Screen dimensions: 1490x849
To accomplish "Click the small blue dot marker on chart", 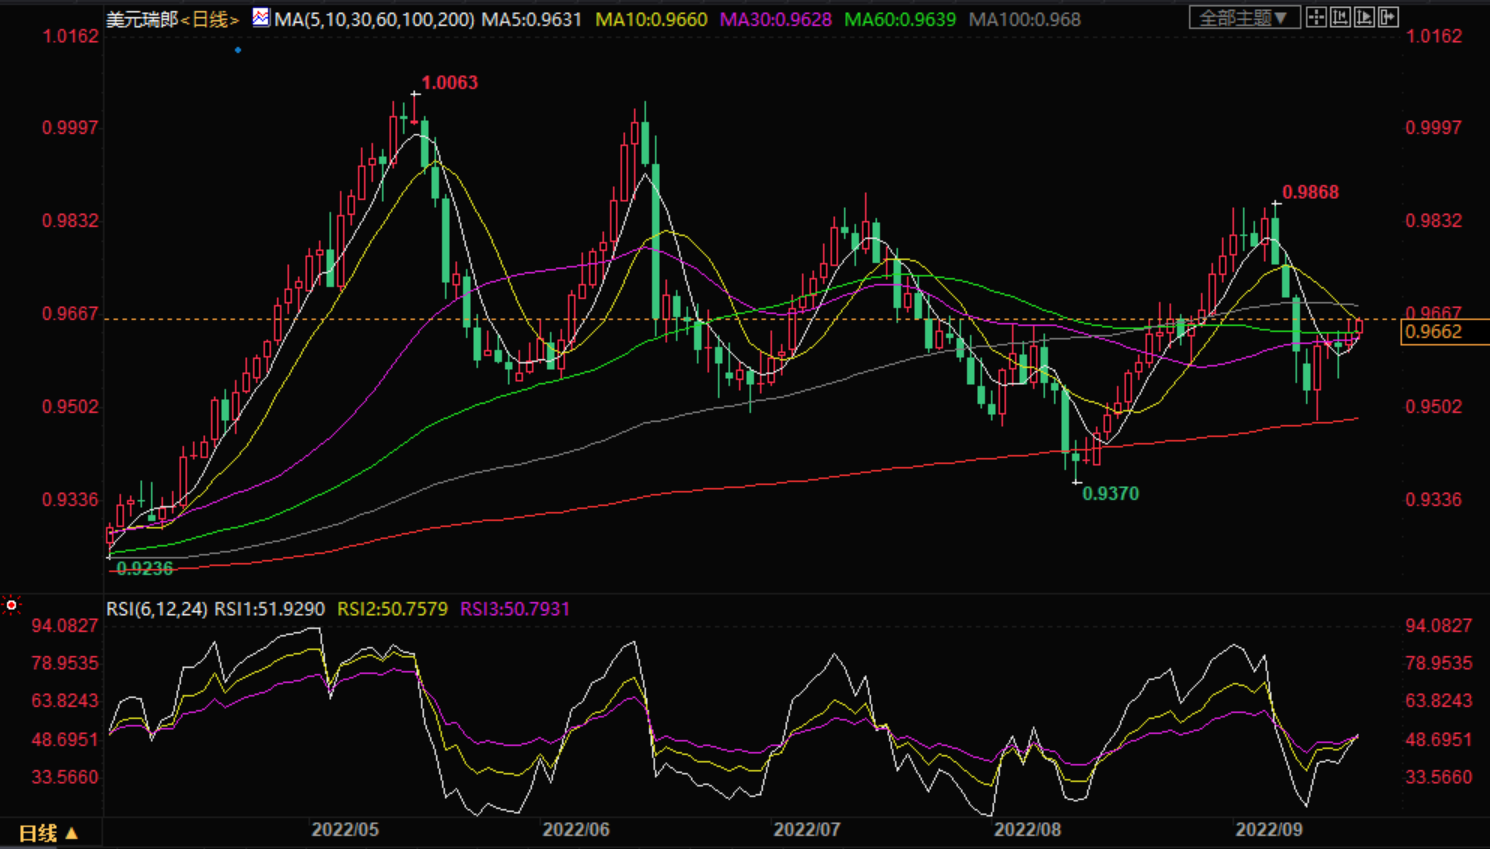I will click(238, 50).
